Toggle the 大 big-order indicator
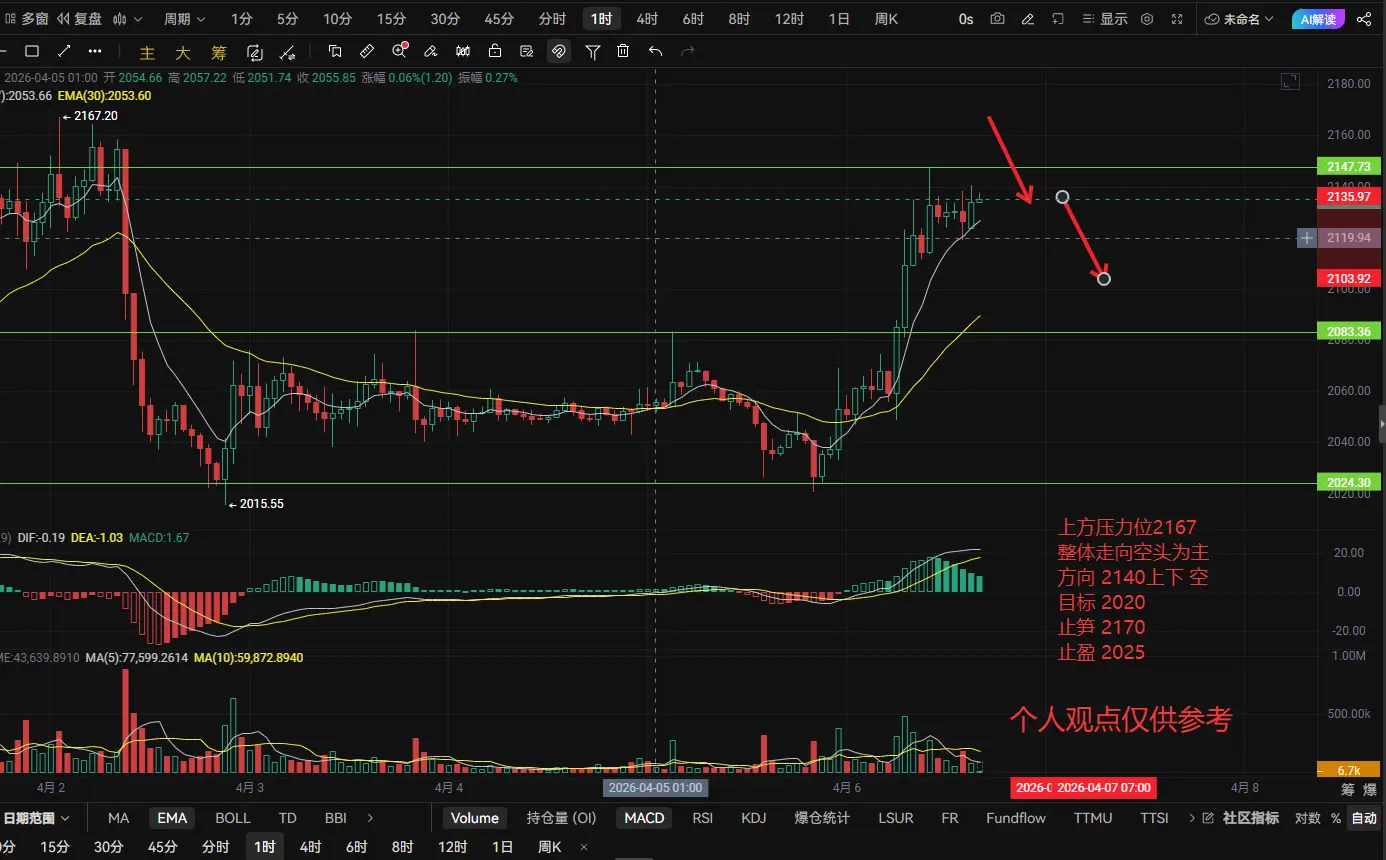The width and height of the screenshot is (1386, 860). click(x=183, y=53)
